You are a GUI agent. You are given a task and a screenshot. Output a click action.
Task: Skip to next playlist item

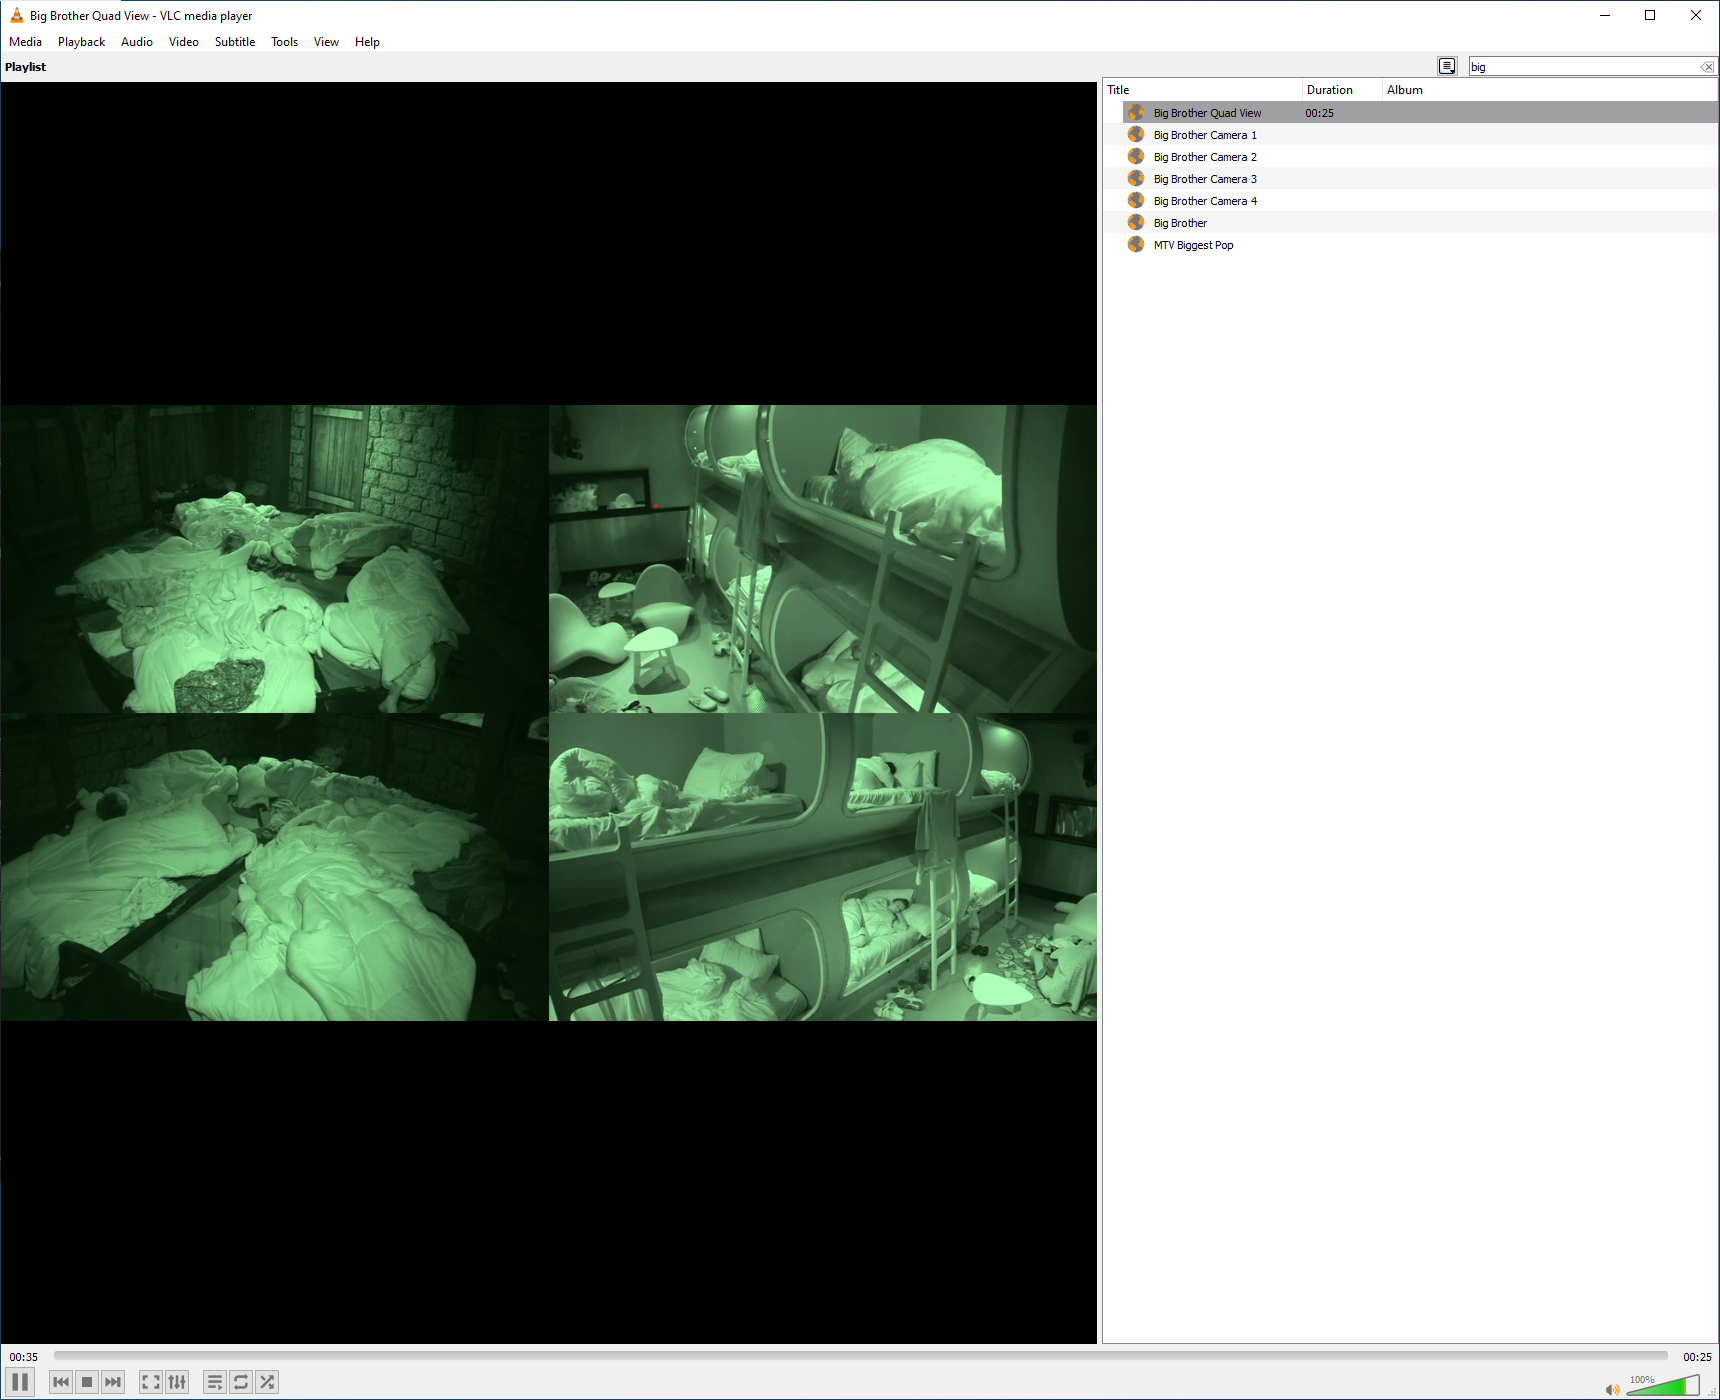pyautogui.click(x=113, y=1382)
